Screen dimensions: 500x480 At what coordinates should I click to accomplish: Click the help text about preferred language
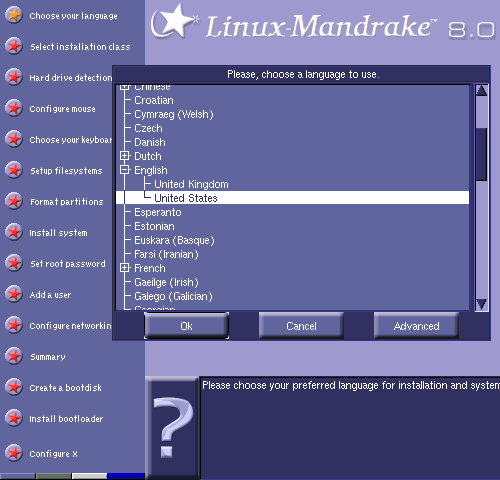(351, 385)
